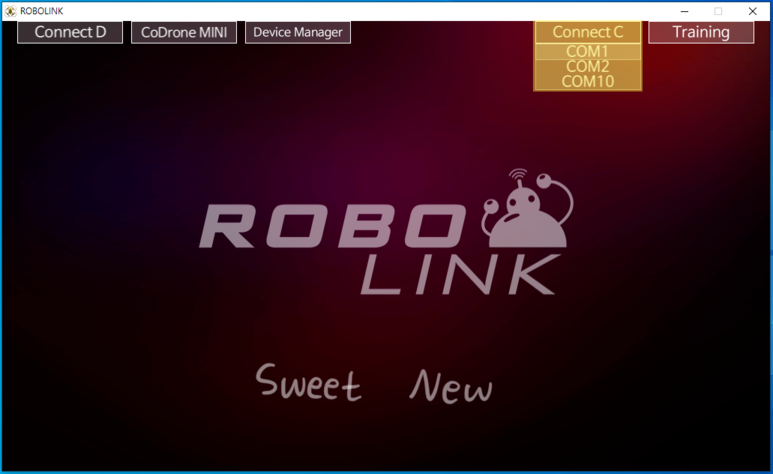Image resolution: width=773 pixels, height=474 pixels.
Task: Open the CoDrone MINI option
Action: pos(184,33)
